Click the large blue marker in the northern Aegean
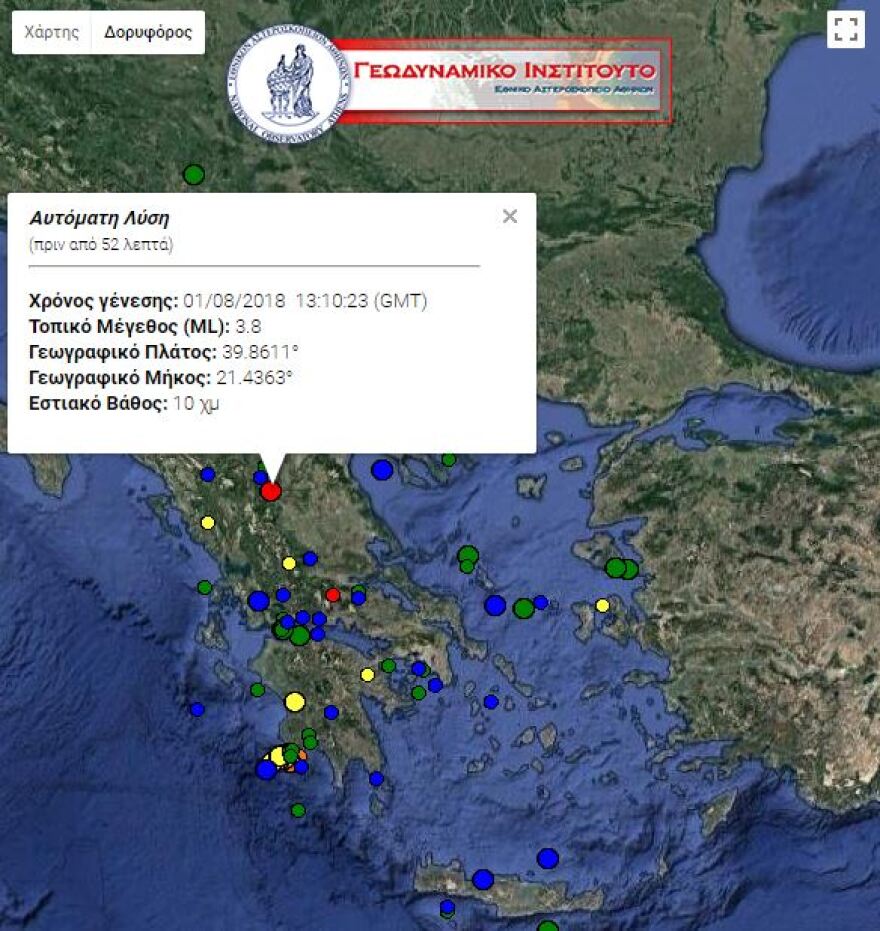Image resolution: width=880 pixels, height=931 pixels. point(381,468)
